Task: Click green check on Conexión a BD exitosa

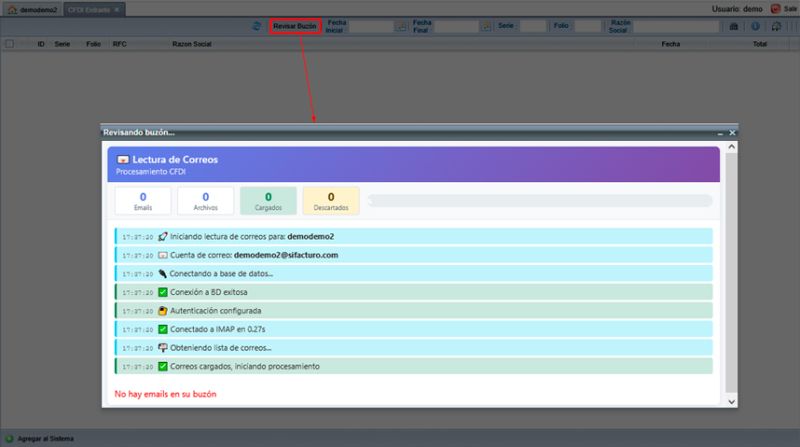Action: 163,292
